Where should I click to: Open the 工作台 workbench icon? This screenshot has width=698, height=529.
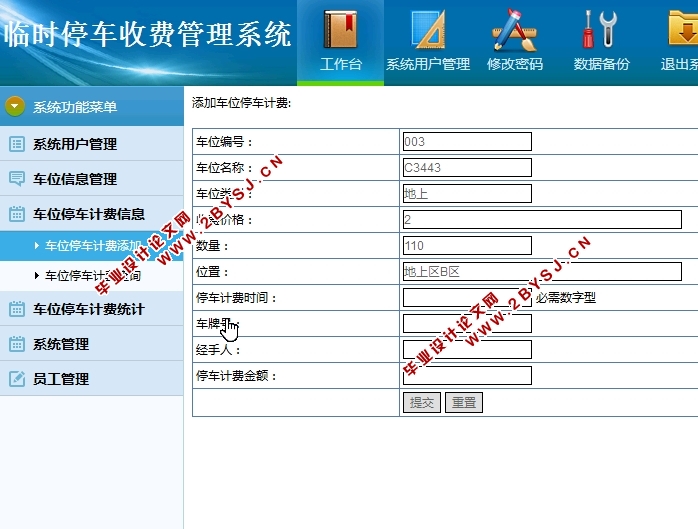[341, 30]
